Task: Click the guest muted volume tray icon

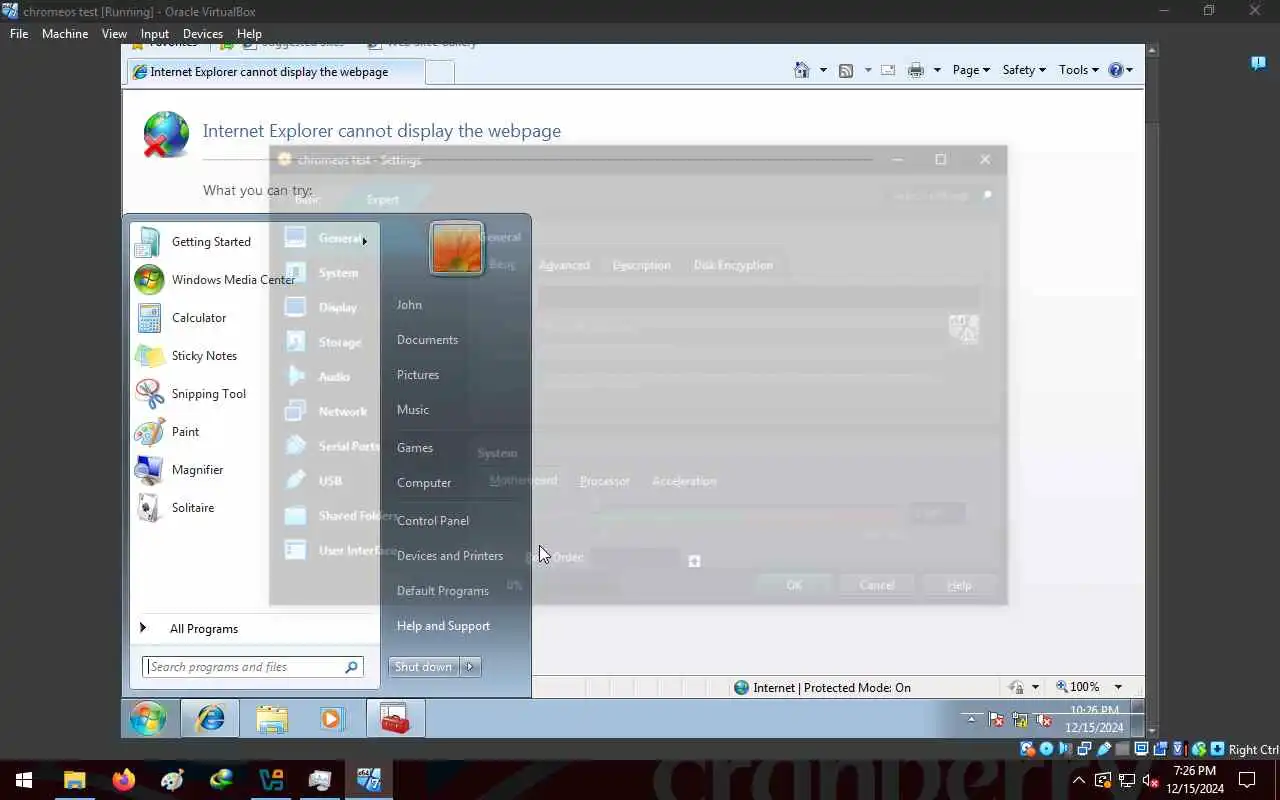Action: 1044,719
